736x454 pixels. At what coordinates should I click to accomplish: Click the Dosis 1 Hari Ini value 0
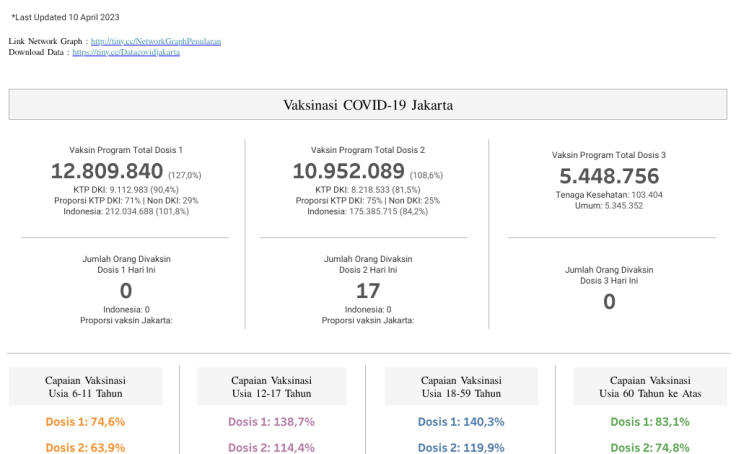coord(126,291)
